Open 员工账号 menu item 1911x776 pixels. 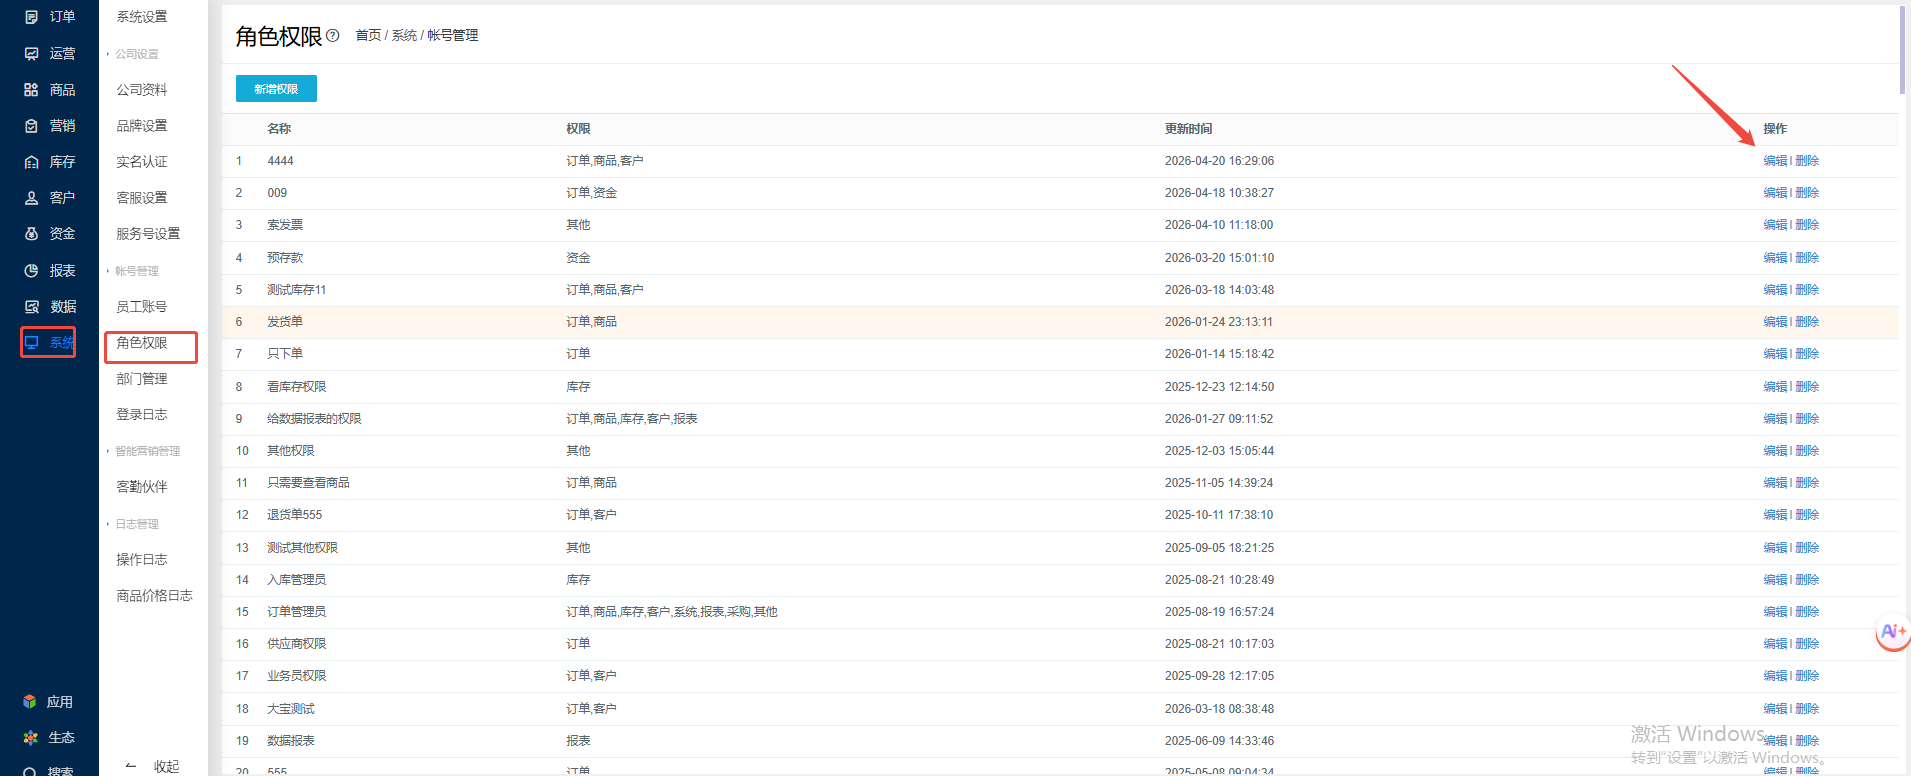(142, 307)
